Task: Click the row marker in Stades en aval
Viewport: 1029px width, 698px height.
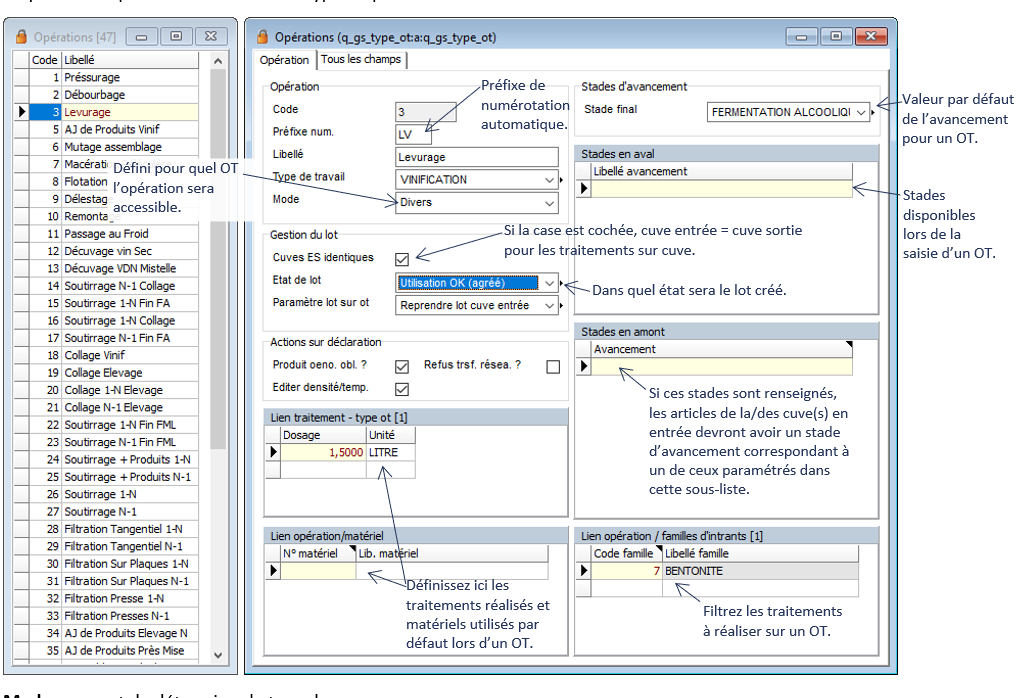Action: (585, 188)
